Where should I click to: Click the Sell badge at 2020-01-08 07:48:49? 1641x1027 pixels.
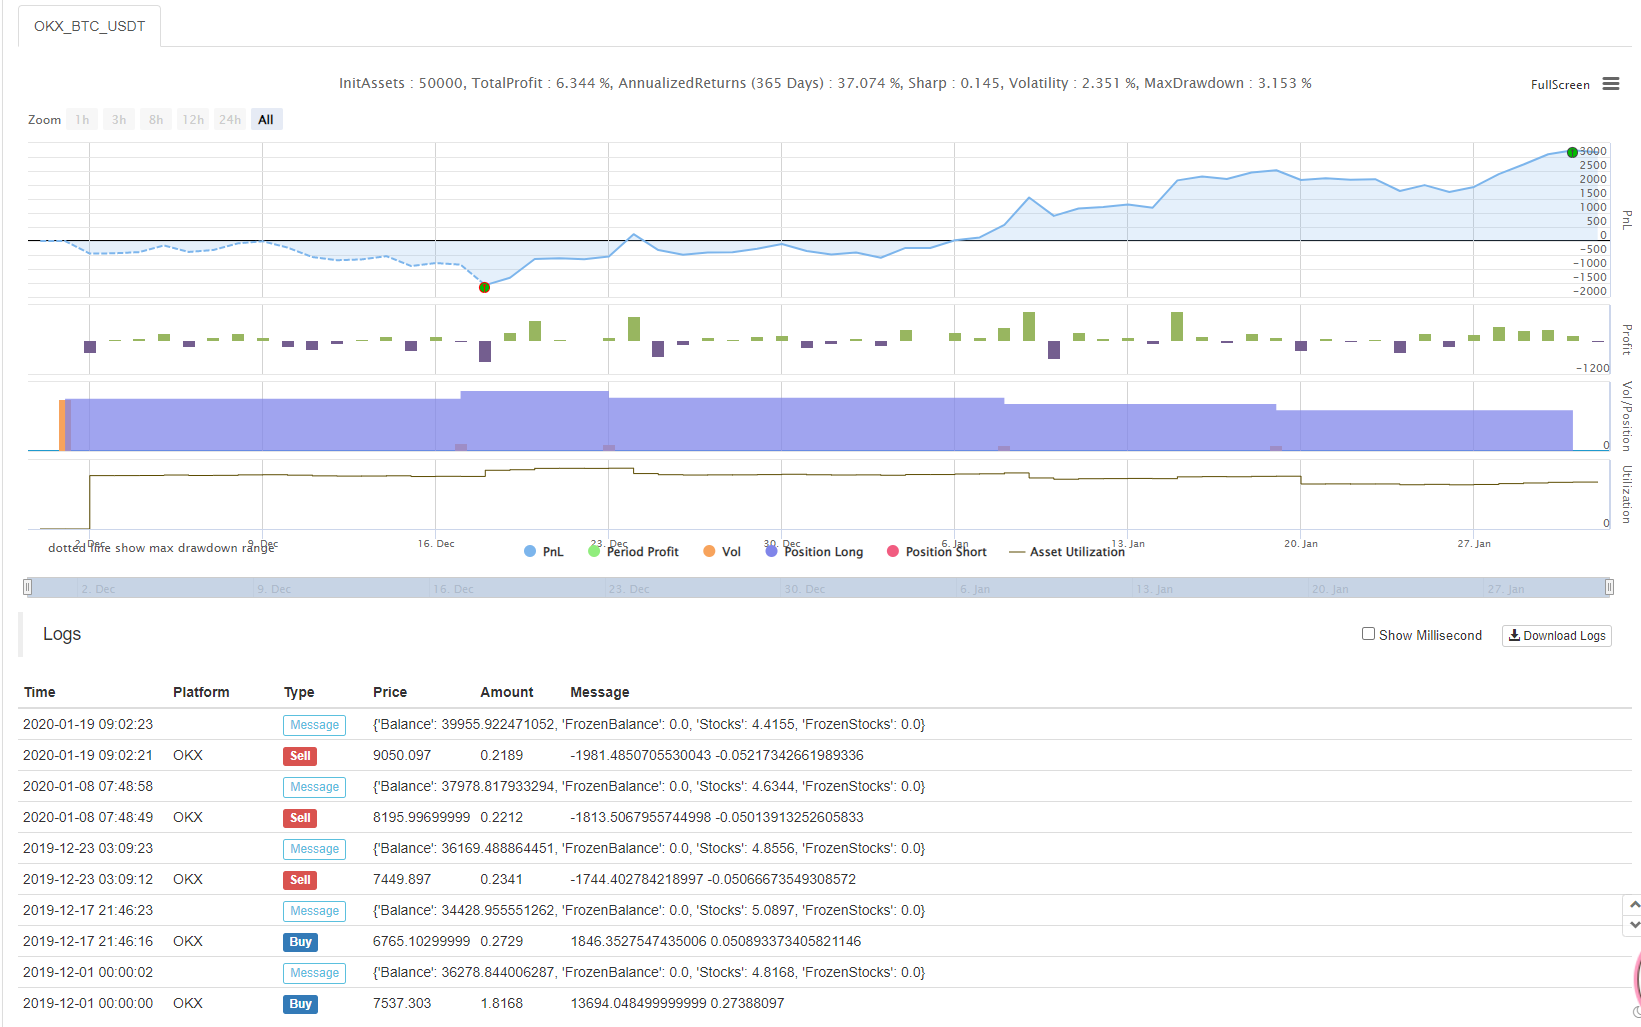point(300,818)
